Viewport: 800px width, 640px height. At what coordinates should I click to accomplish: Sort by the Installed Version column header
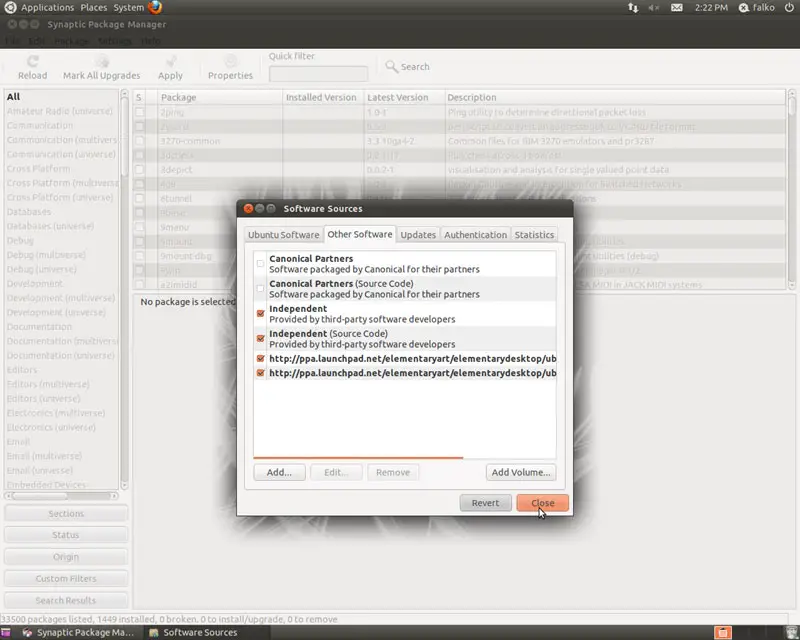[322, 97]
